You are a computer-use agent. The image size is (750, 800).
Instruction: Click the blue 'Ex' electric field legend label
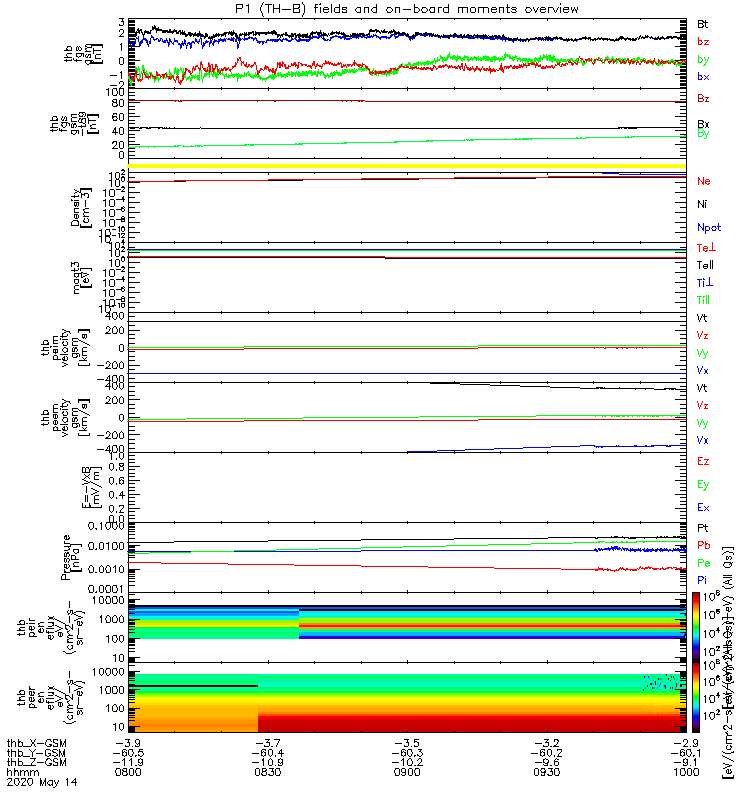point(703,508)
